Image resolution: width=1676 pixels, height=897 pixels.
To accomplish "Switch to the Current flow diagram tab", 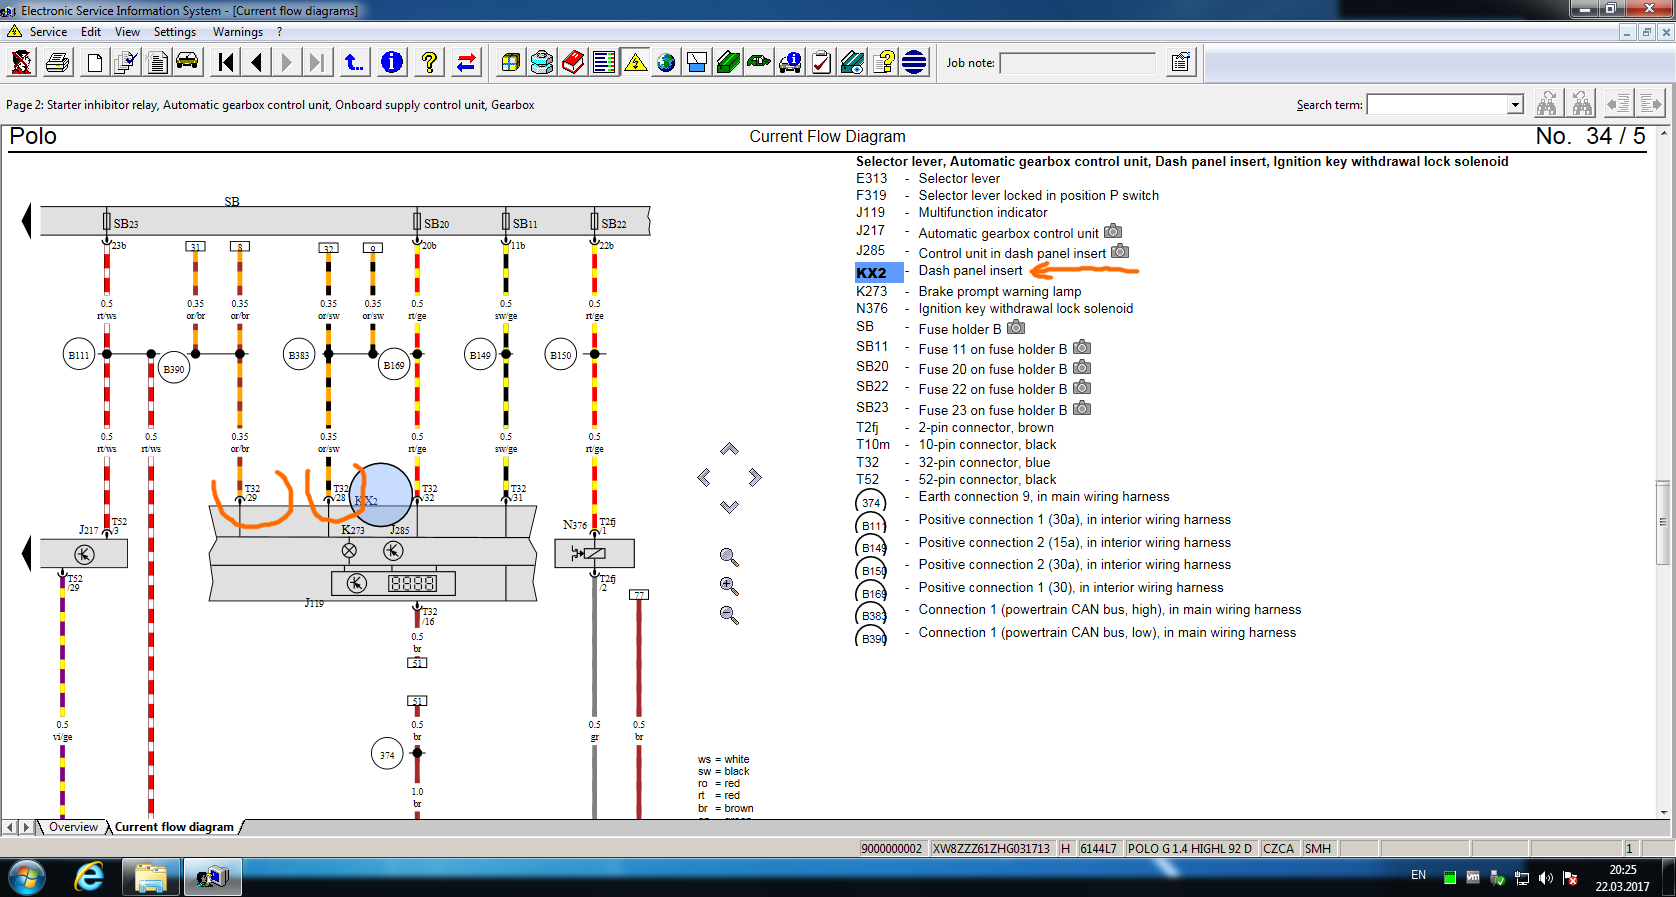I will click(x=174, y=827).
